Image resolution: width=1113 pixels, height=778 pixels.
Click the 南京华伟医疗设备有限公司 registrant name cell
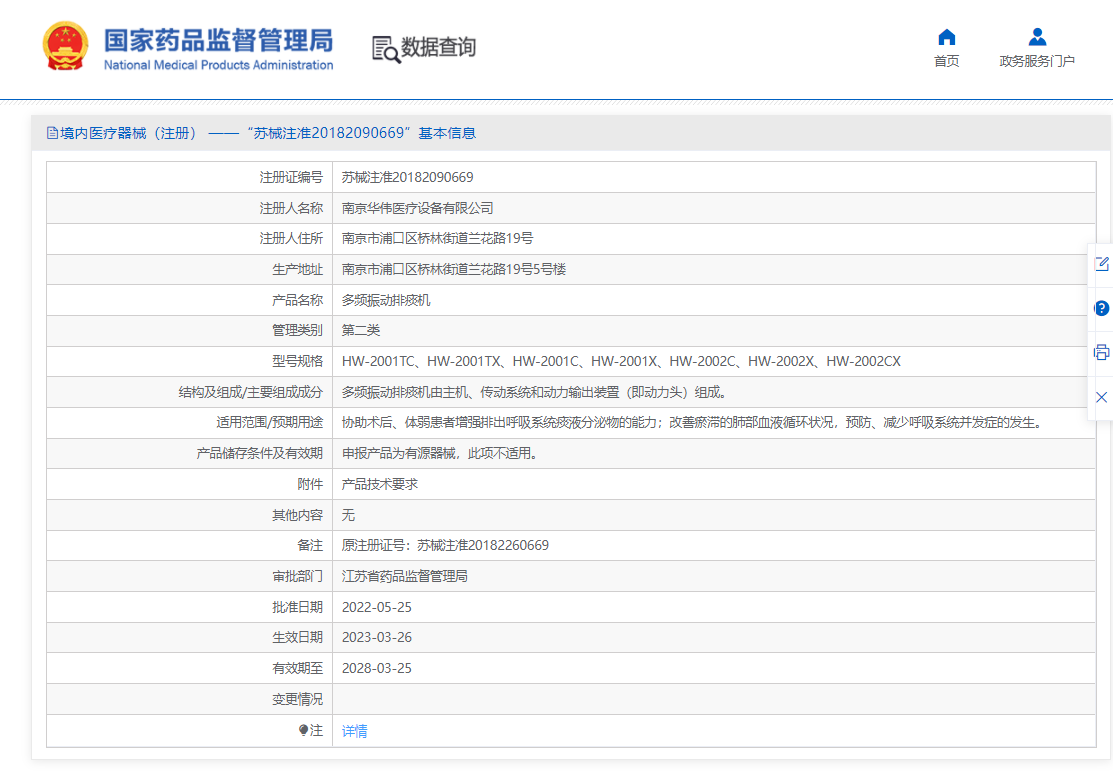tap(417, 208)
